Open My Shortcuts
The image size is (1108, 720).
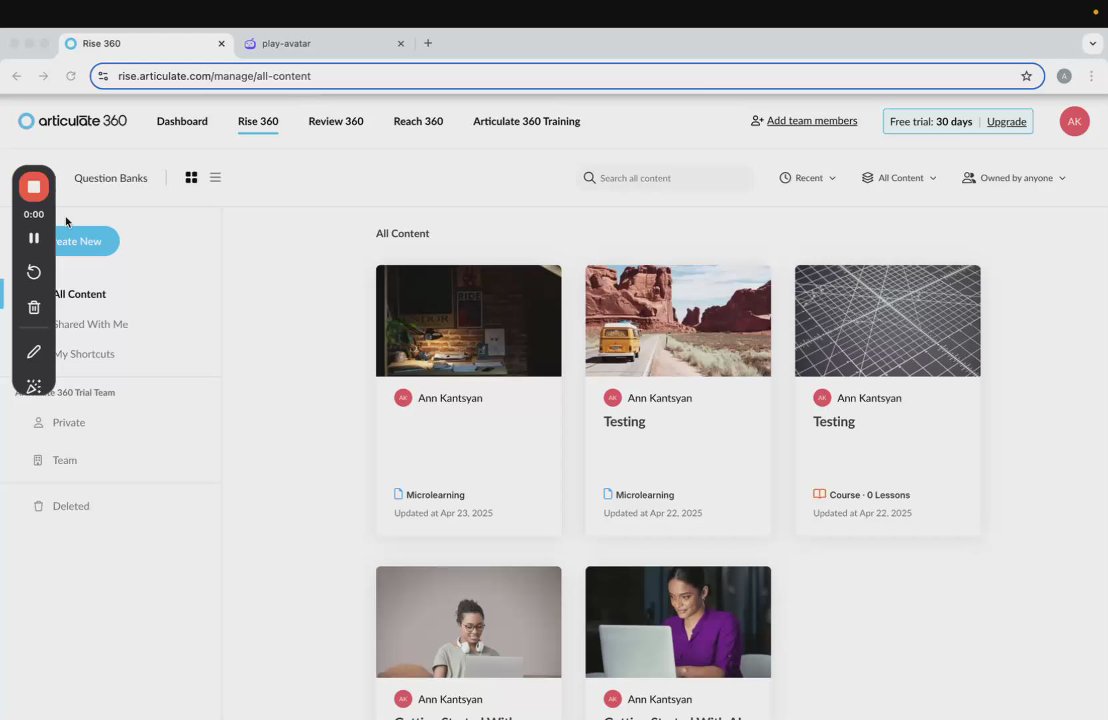[x=84, y=354]
